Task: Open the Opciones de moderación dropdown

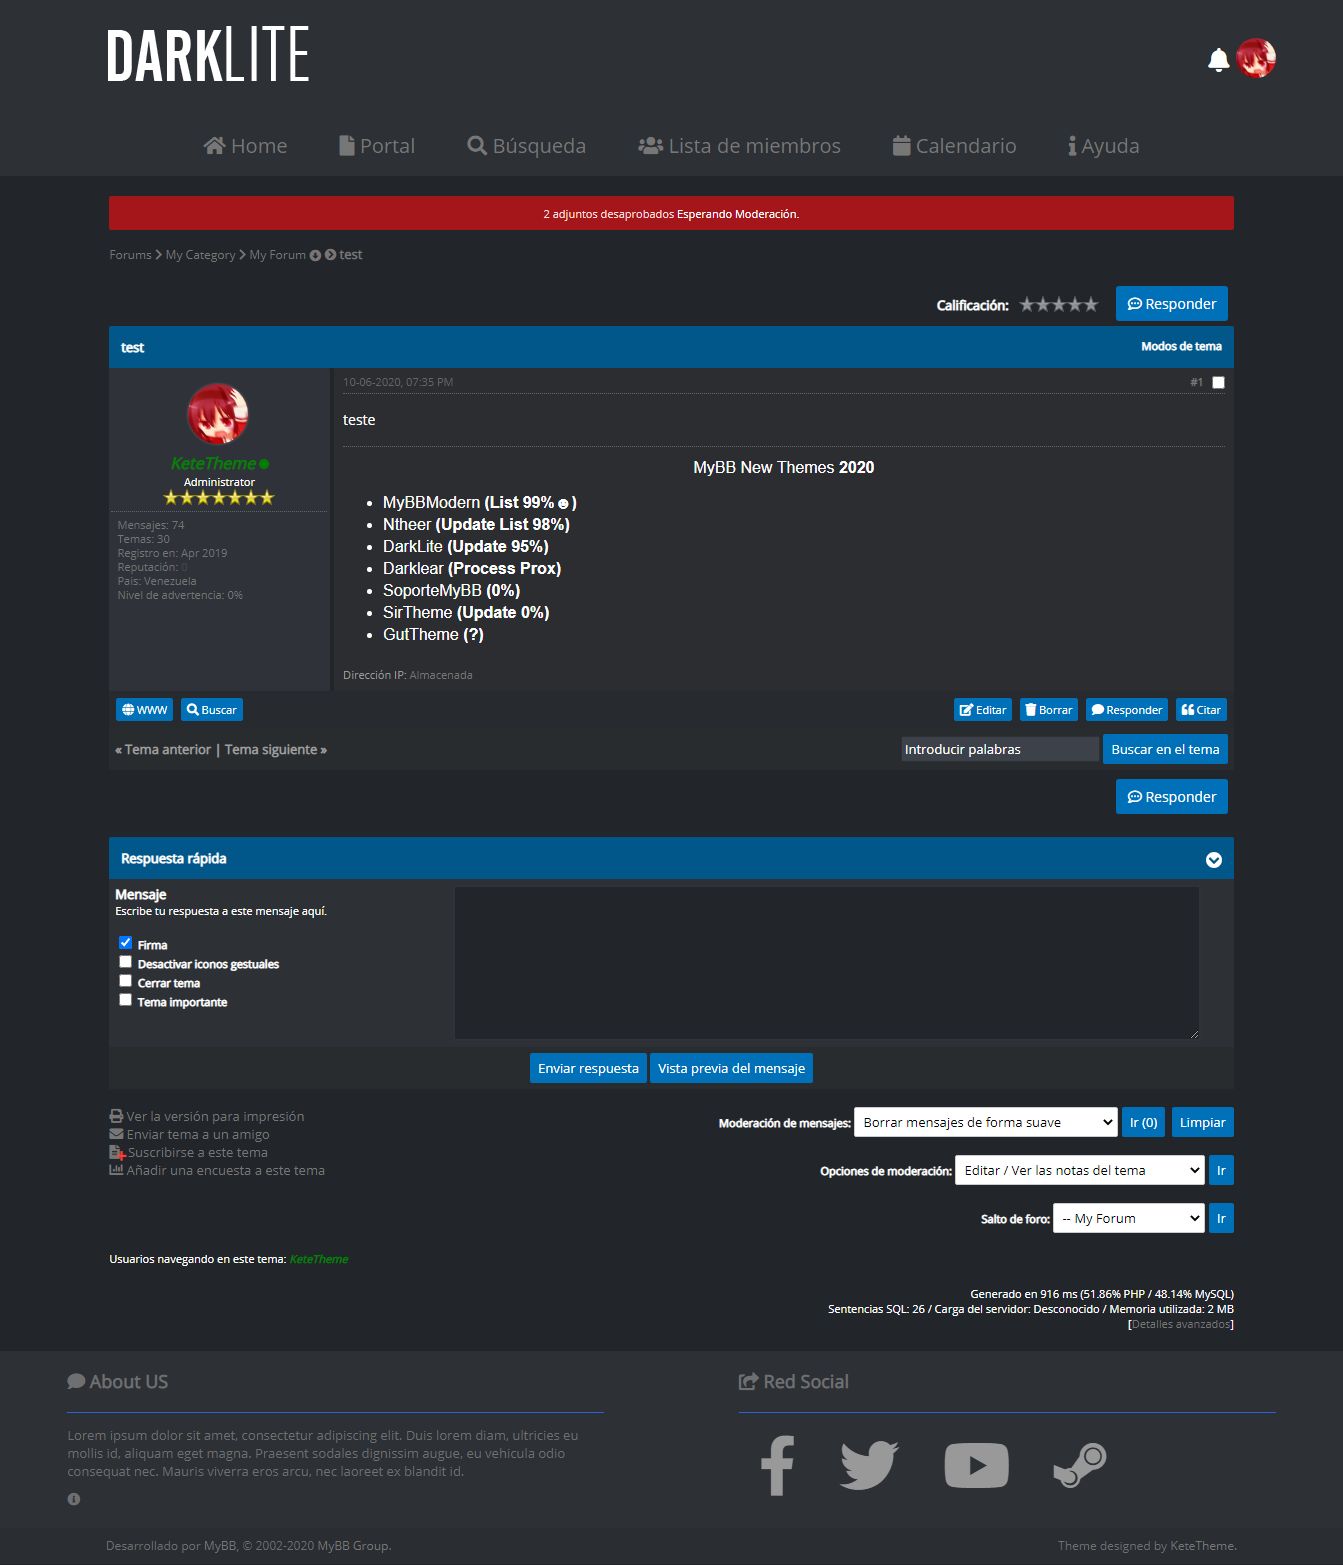Action: coord(1079,1170)
